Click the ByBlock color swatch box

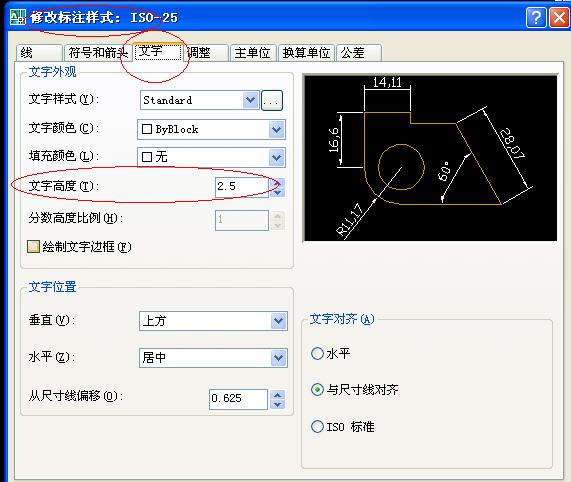pos(147,129)
